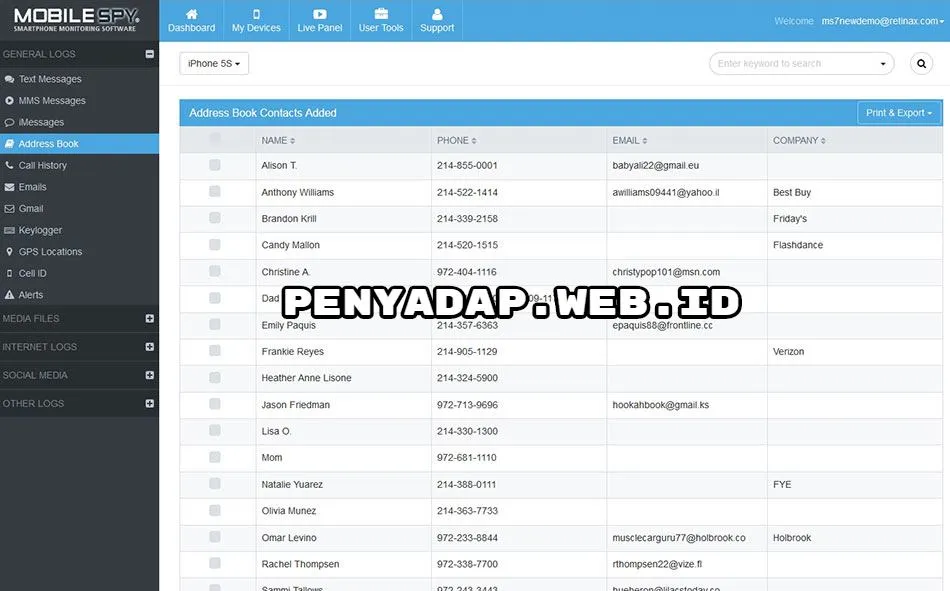This screenshot has height=591, width=950.
Task: Expand the Internet Logs section
Action: (149, 347)
